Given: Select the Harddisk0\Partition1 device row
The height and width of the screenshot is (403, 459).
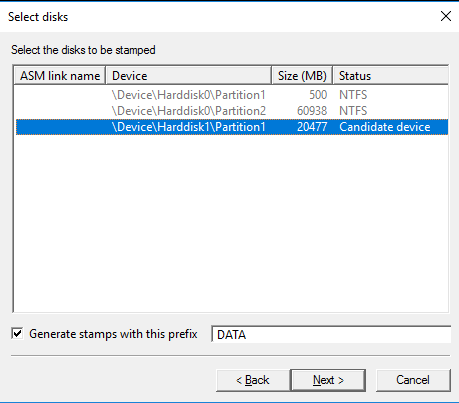Looking at the screenshot, I should point(232,95).
